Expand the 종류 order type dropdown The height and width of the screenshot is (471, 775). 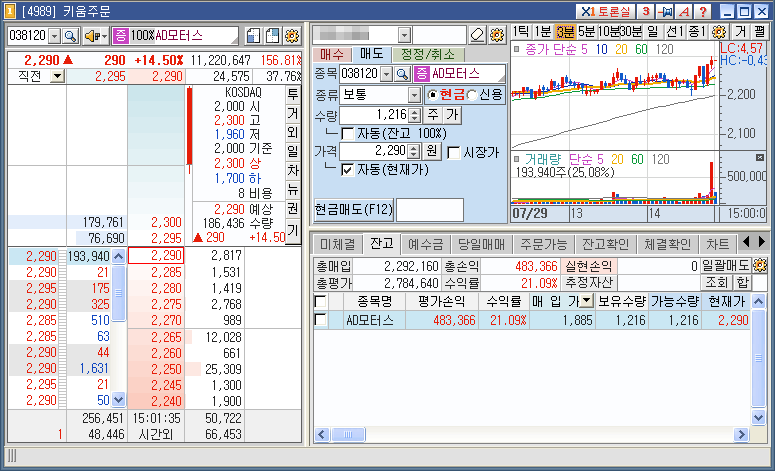(414, 95)
